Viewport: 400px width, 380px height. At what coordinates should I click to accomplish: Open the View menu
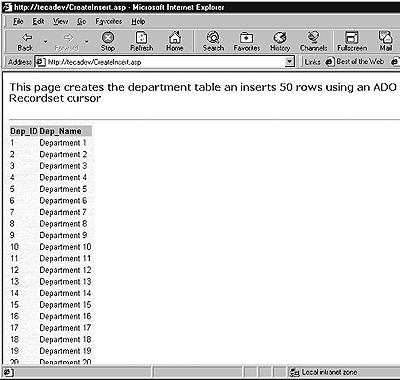coord(60,22)
